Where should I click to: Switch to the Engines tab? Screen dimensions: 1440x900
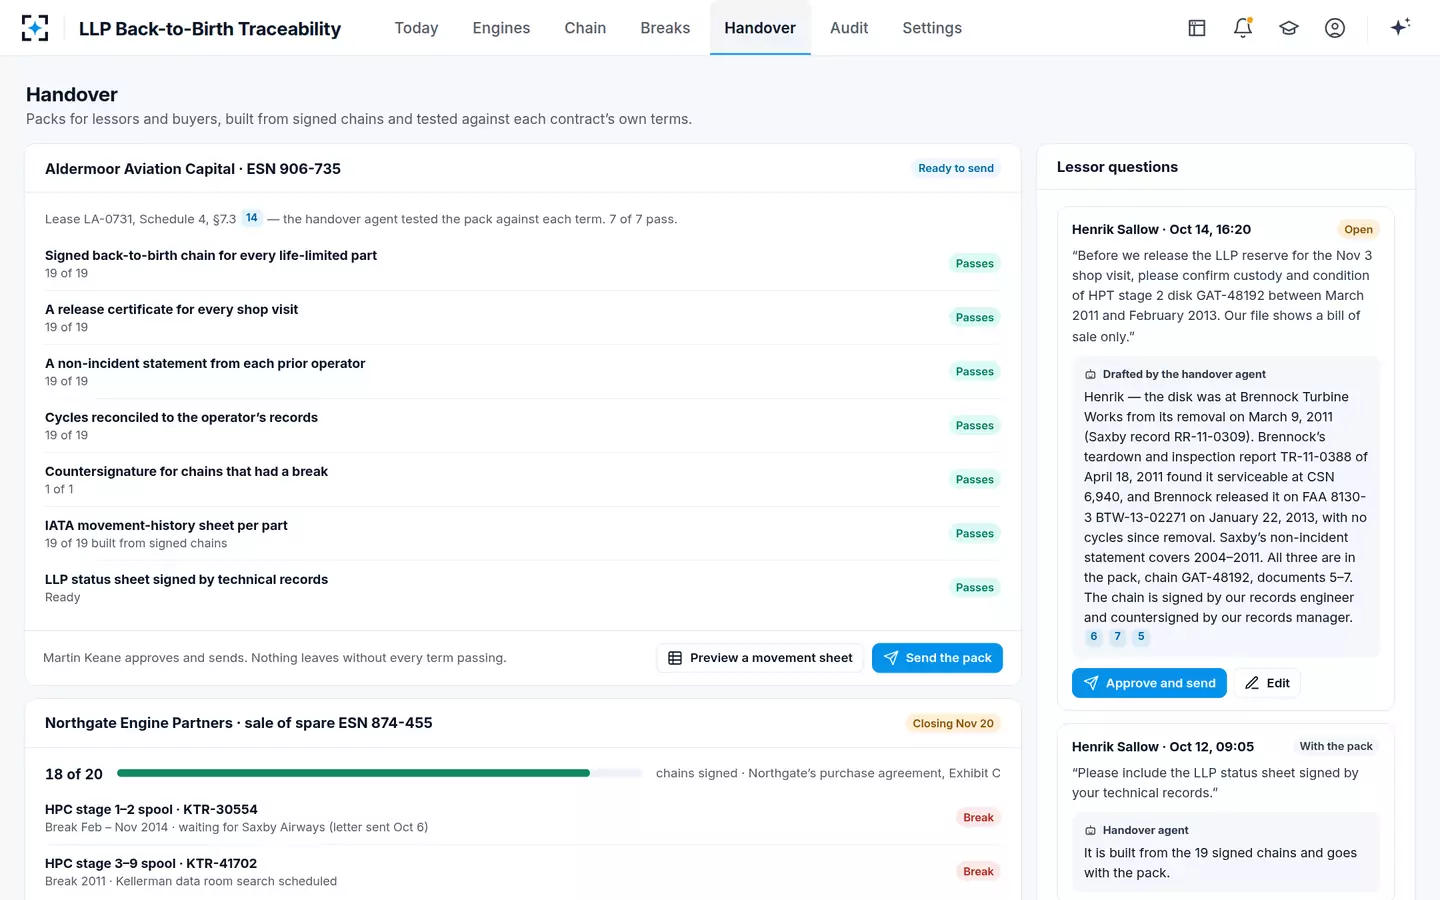[501, 28]
